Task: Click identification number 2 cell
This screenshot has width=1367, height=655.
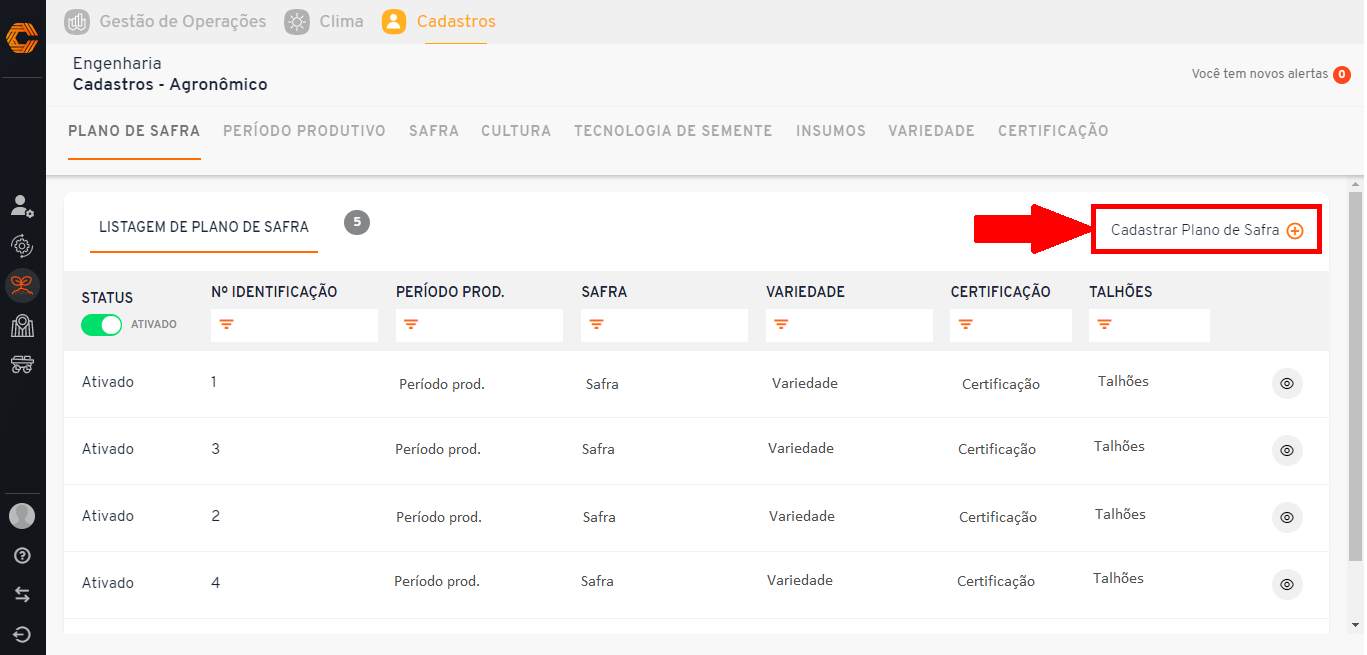Action: point(216,516)
